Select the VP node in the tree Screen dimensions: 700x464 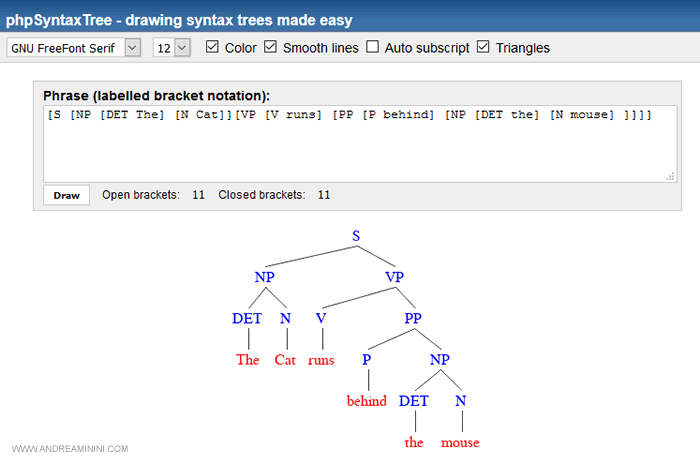tap(395, 277)
